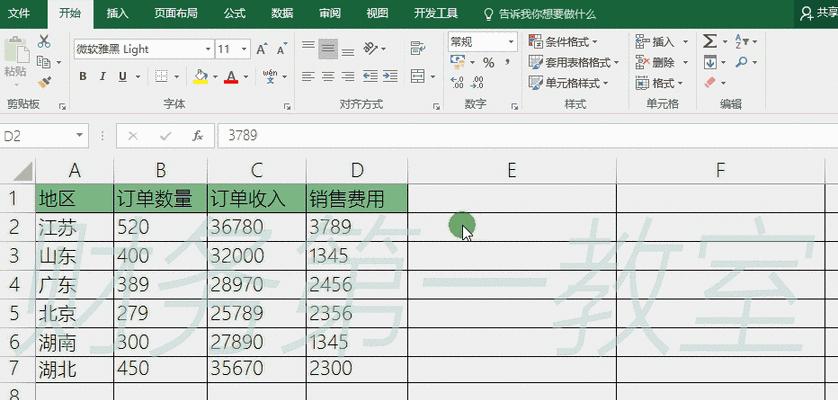Viewport: 838px width, 400px height.
Task: Click the wén phonetic guide icon
Action: [x=270, y=76]
